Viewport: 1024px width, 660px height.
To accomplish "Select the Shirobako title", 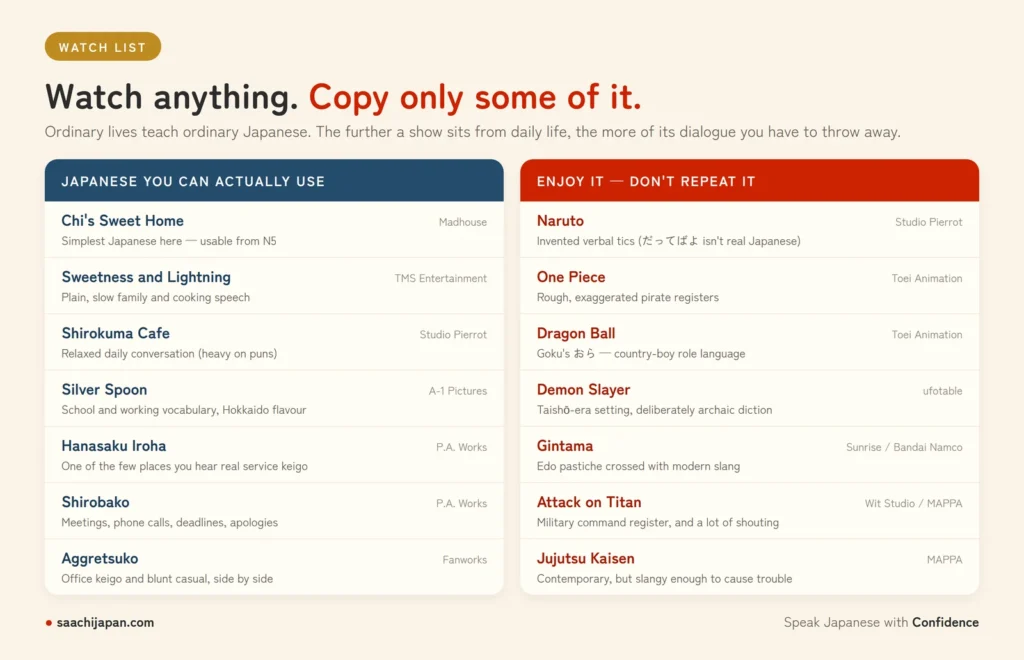I will tap(95, 502).
